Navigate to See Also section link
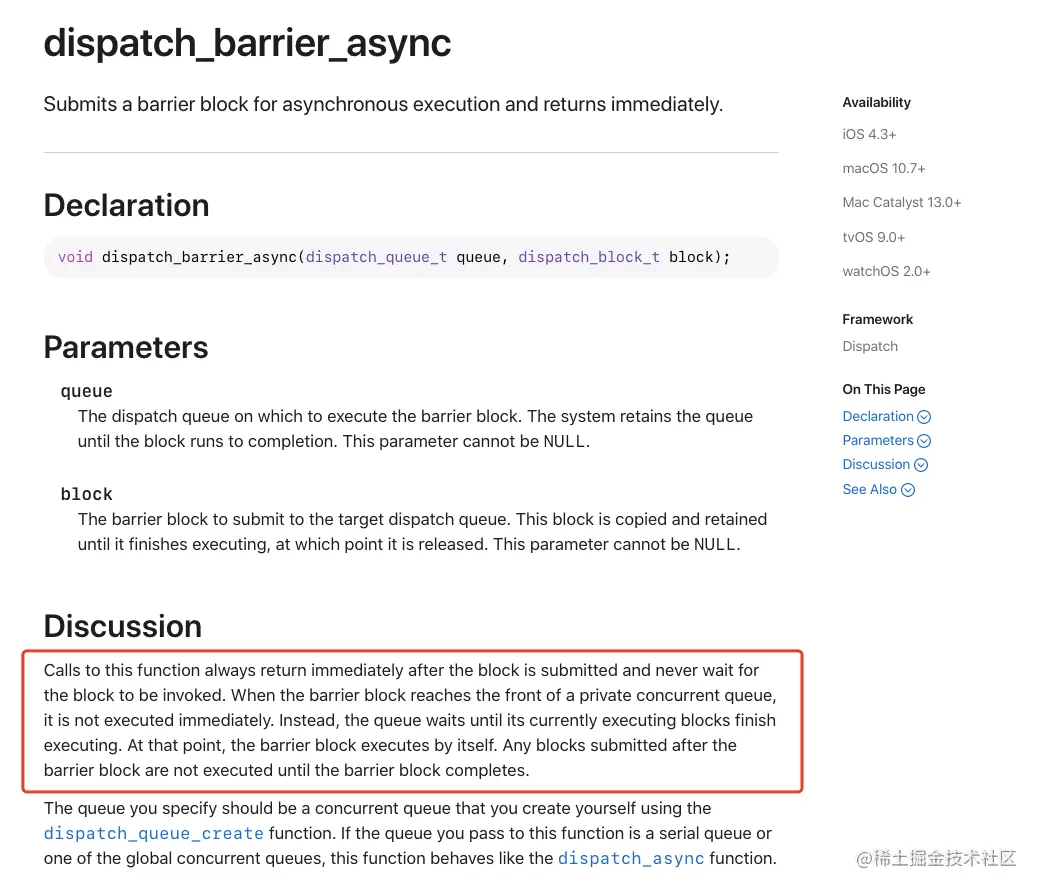Viewport: 1041px width, 893px height. [x=870, y=490]
